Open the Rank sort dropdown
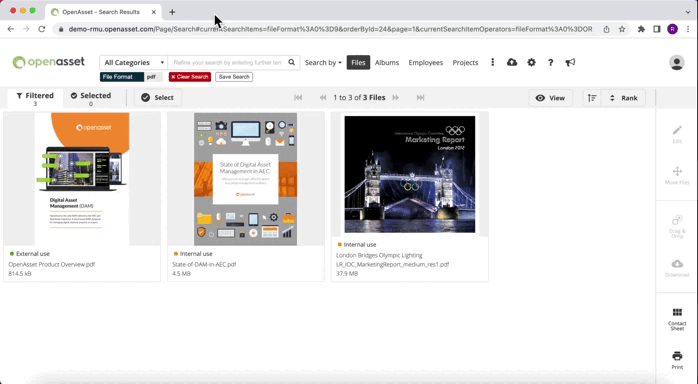This screenshot has height=384, width=698. [623, 98]
